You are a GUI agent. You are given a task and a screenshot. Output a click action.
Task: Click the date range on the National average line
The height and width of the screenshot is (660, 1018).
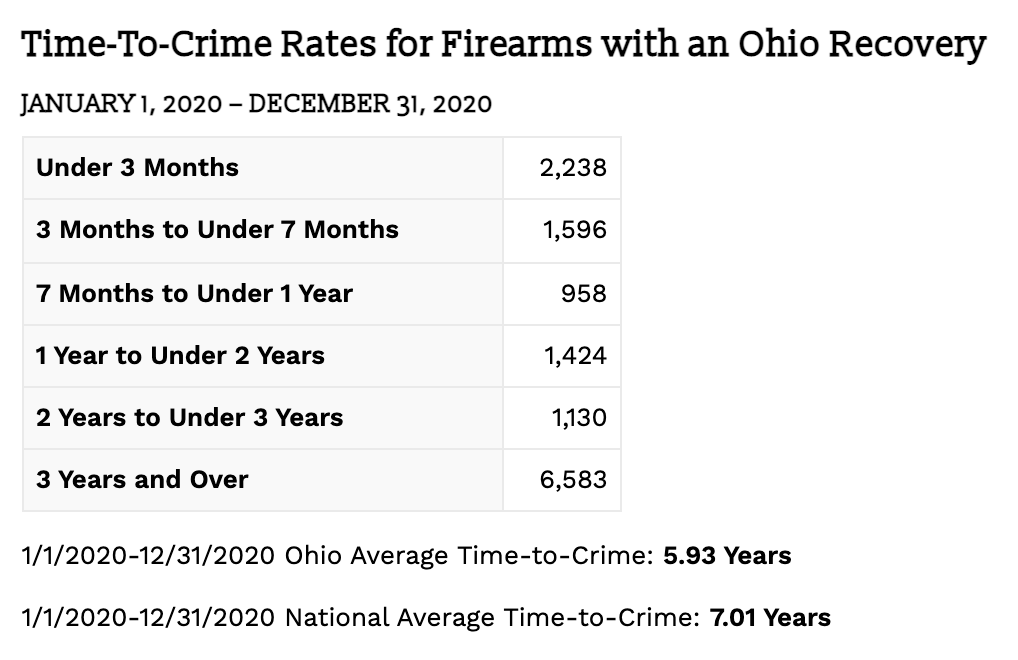[148, 618]
